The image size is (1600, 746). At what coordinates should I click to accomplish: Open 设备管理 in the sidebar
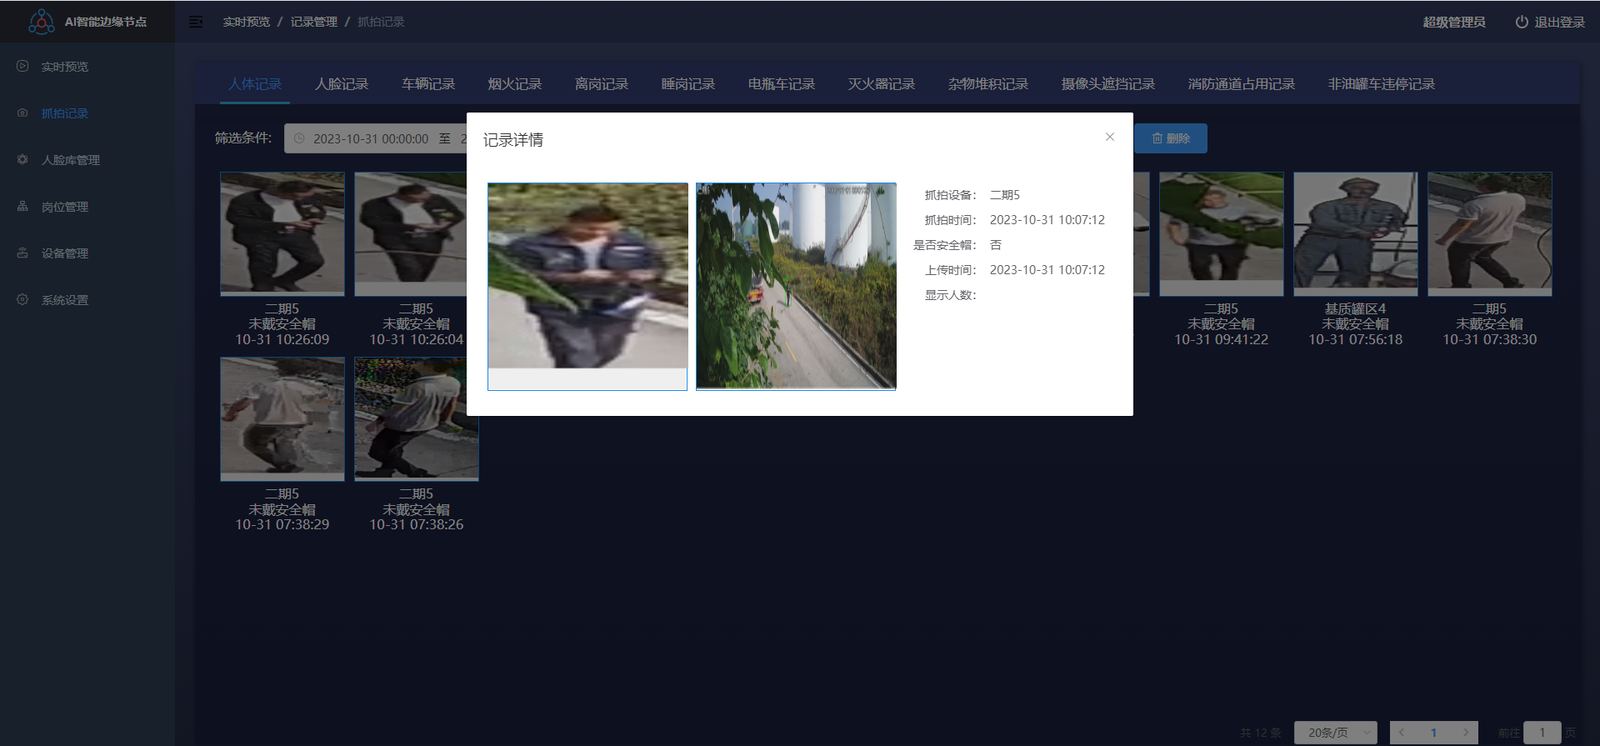click(65, 254)
